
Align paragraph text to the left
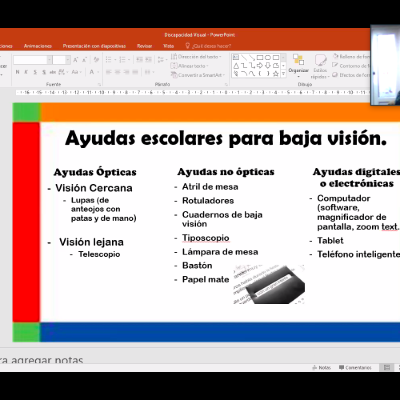pyautogui.click(x=108, y=72)
